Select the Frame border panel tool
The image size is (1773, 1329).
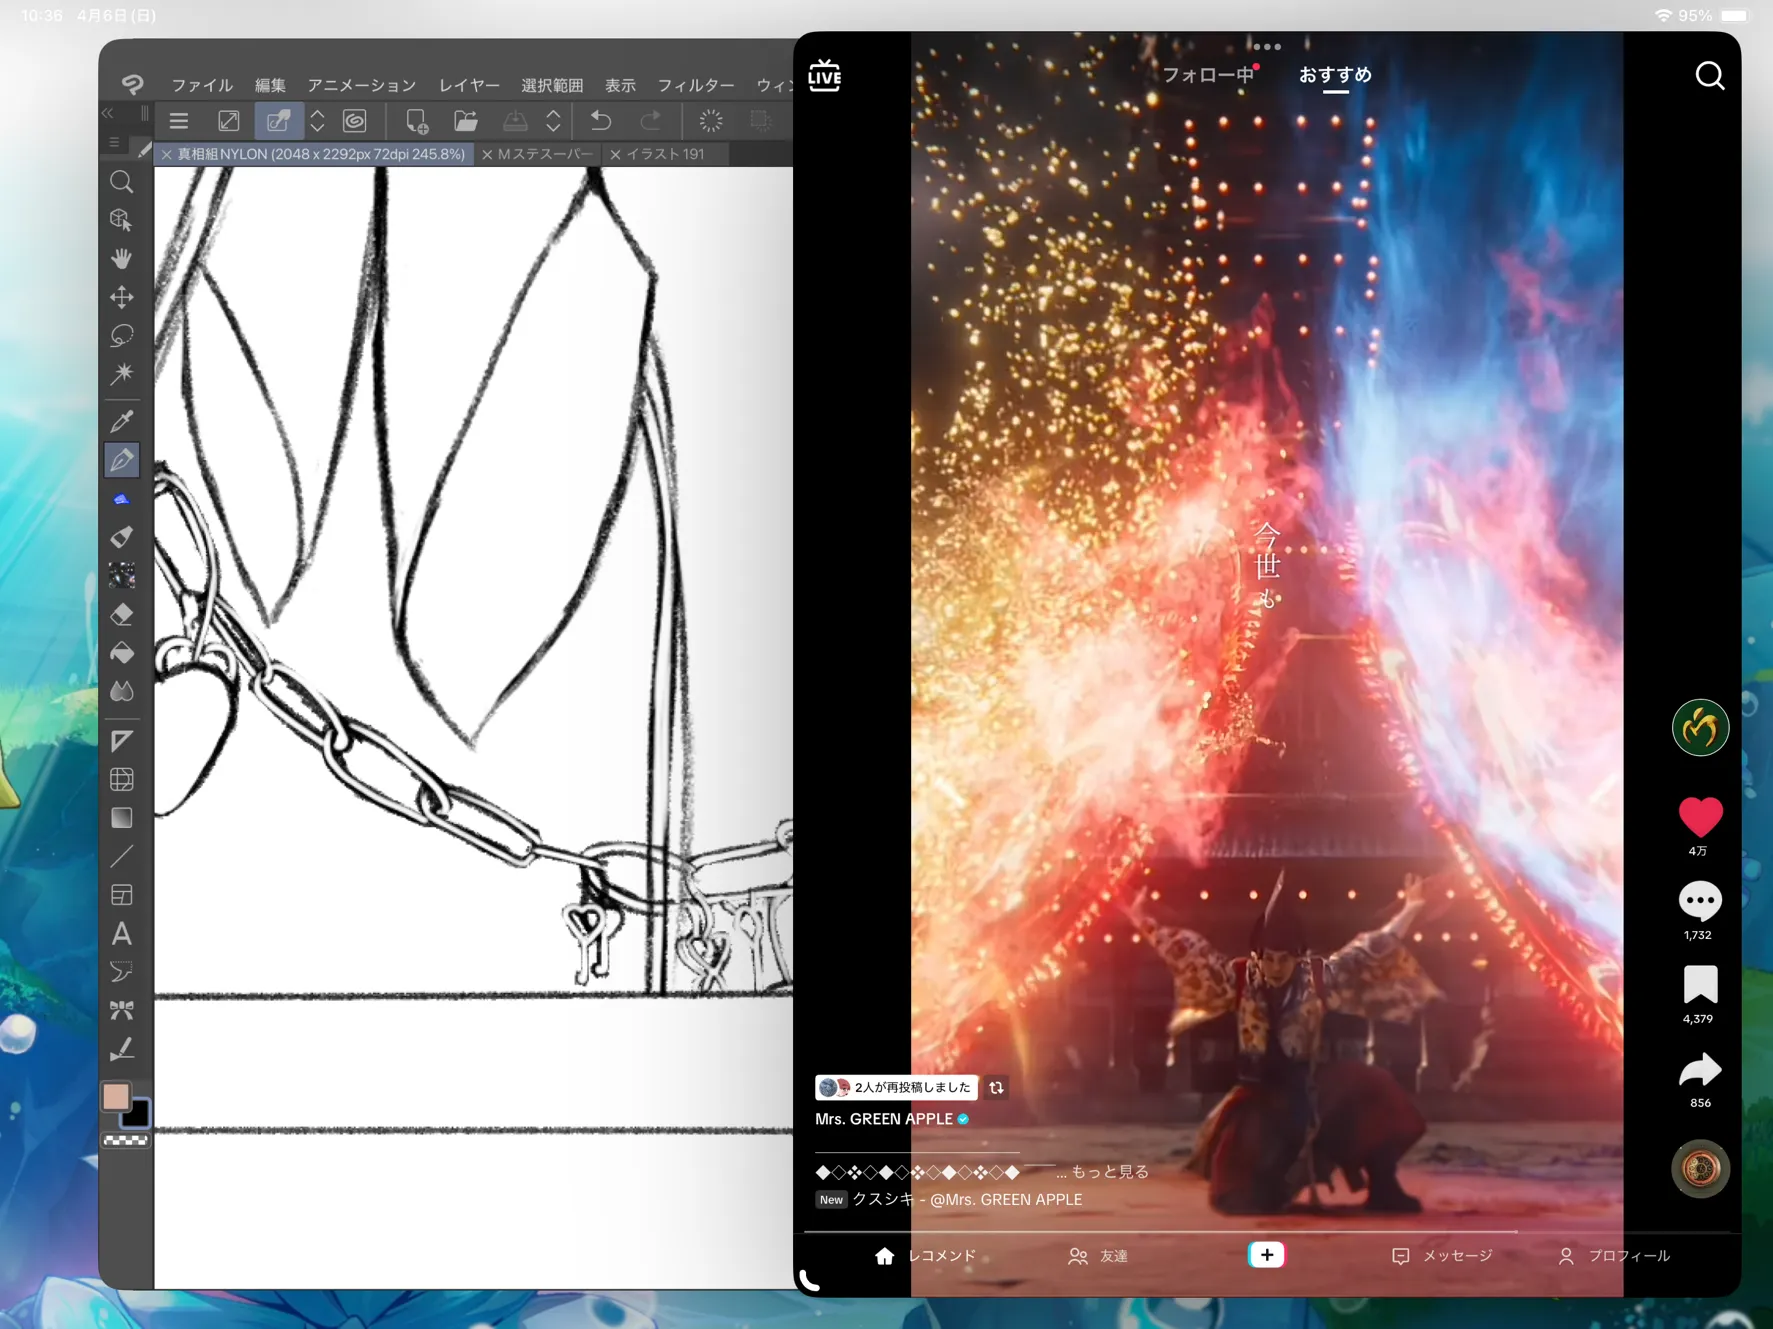pyautogui.click(x=122, y=895)
